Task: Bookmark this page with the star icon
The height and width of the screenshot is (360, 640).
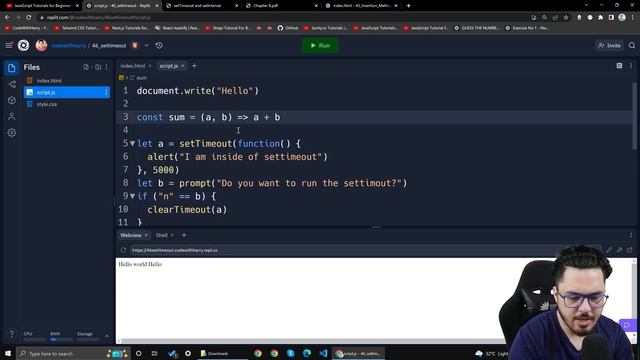Action: 566,18
